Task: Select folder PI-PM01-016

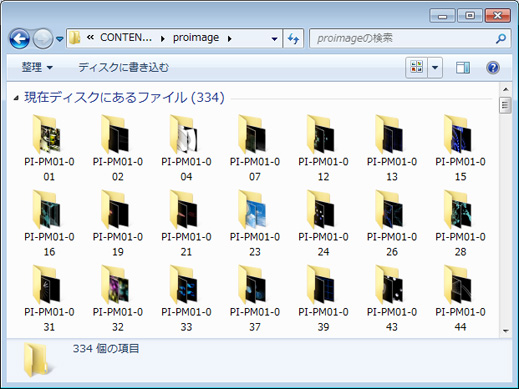Action: click(x=49, y=223)
